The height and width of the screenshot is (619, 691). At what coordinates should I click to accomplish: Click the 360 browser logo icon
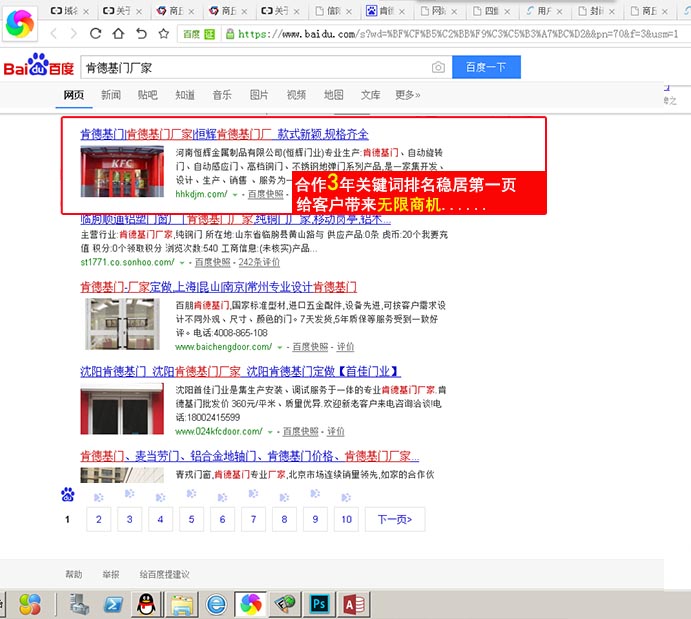point(20,23)
